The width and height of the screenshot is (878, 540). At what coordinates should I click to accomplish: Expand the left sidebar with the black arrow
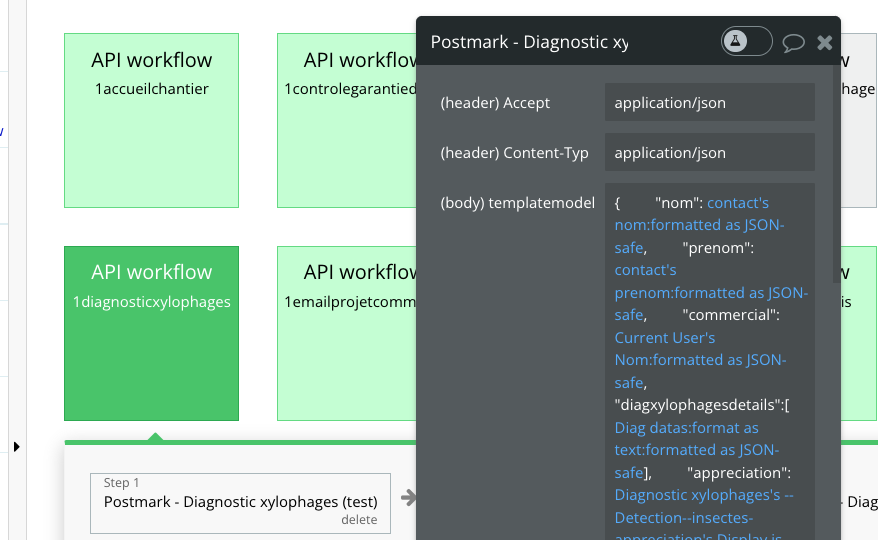(x=17, y=447)
